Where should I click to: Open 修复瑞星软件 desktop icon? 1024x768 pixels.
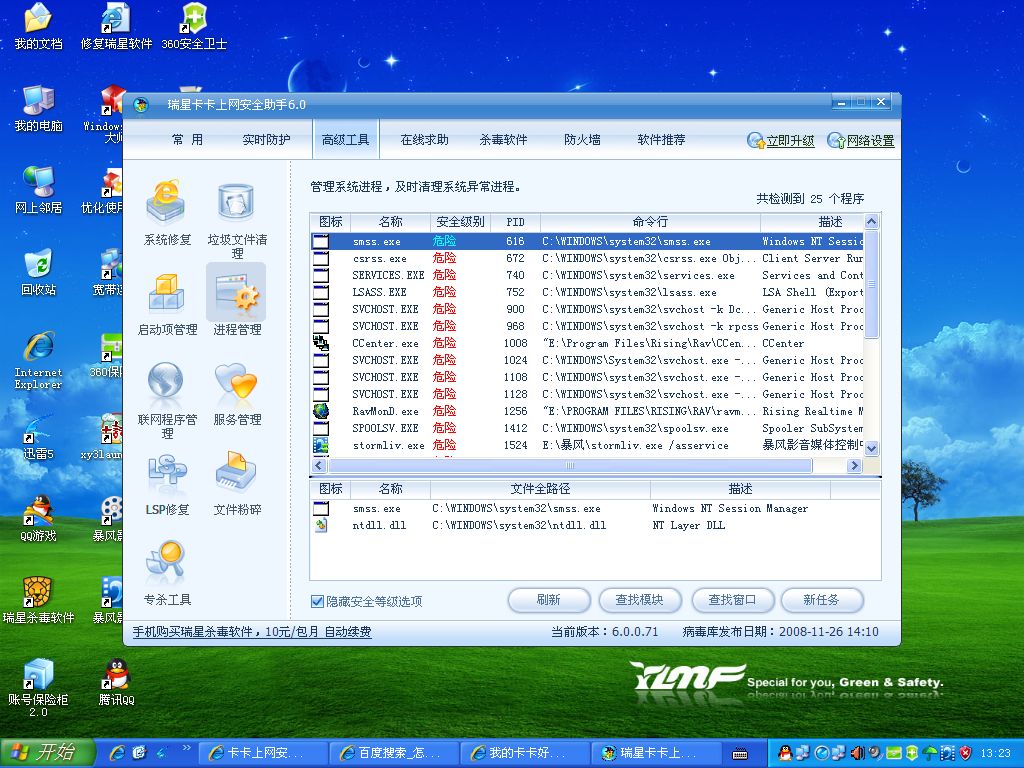tap(116, 26)
